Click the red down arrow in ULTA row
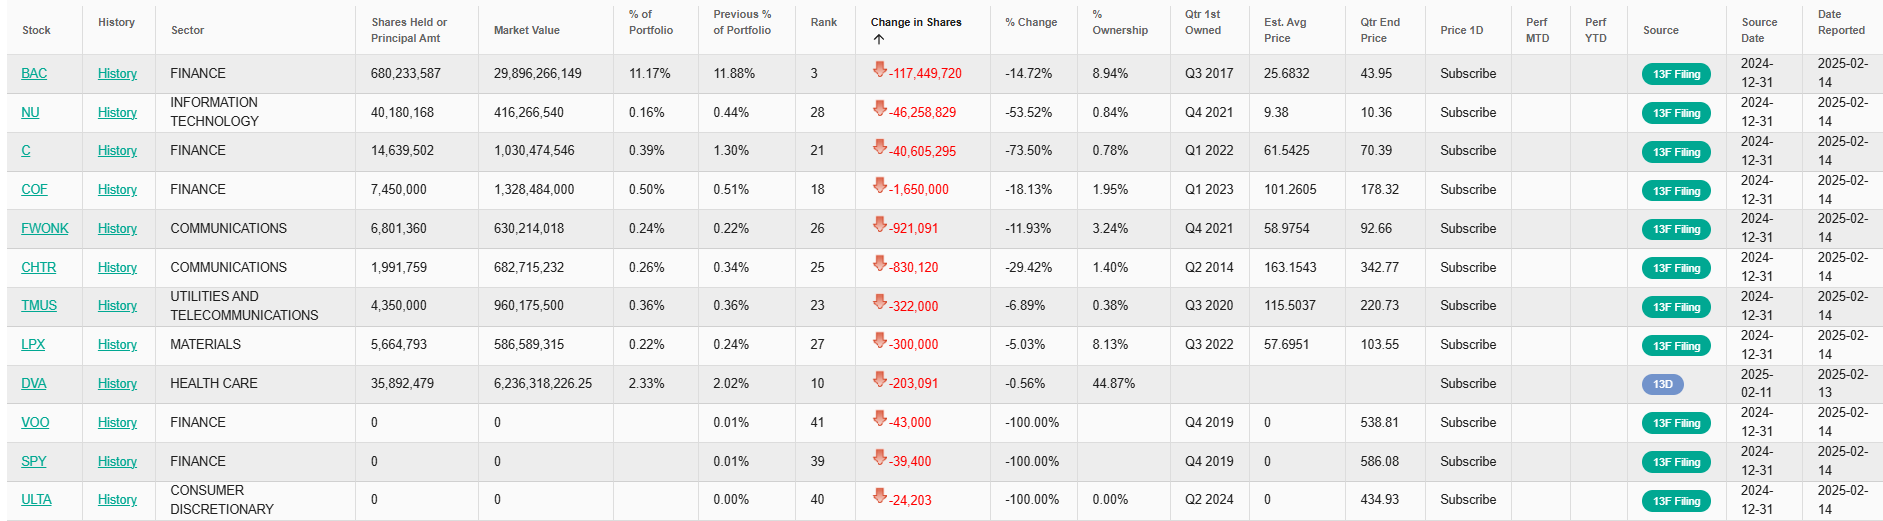 point(880,496)
